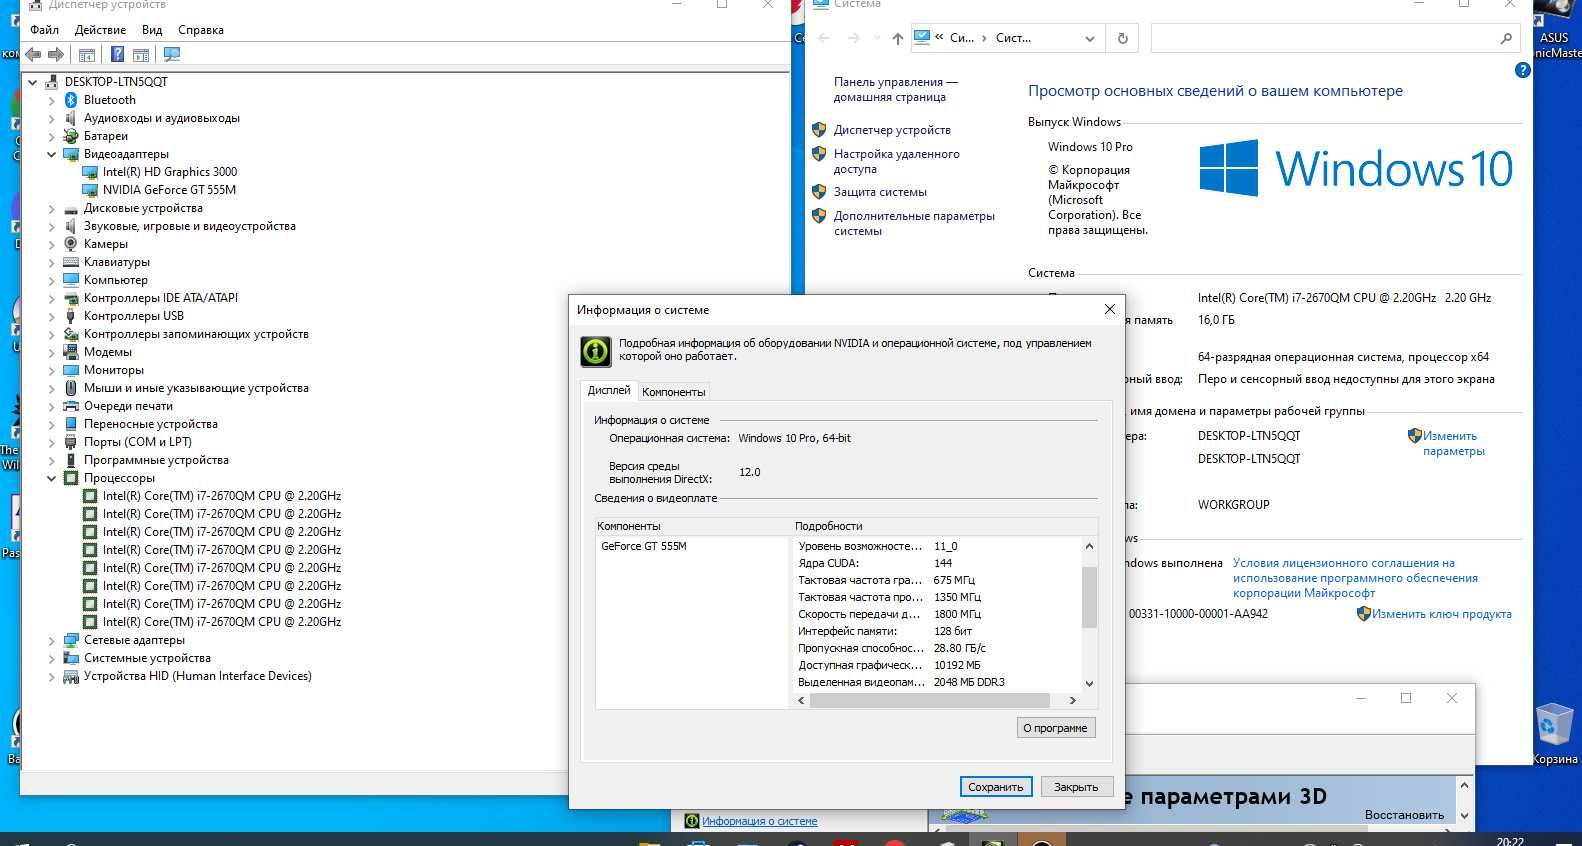This screenshot has height=846, width=1582.
Task: Expand Аудиовходы и аудиовыходы node
Action: tap(52, 118)
